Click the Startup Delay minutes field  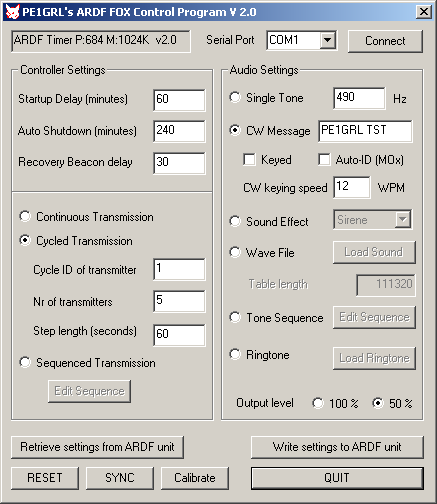pyautogui.click(x=179, y=100)
